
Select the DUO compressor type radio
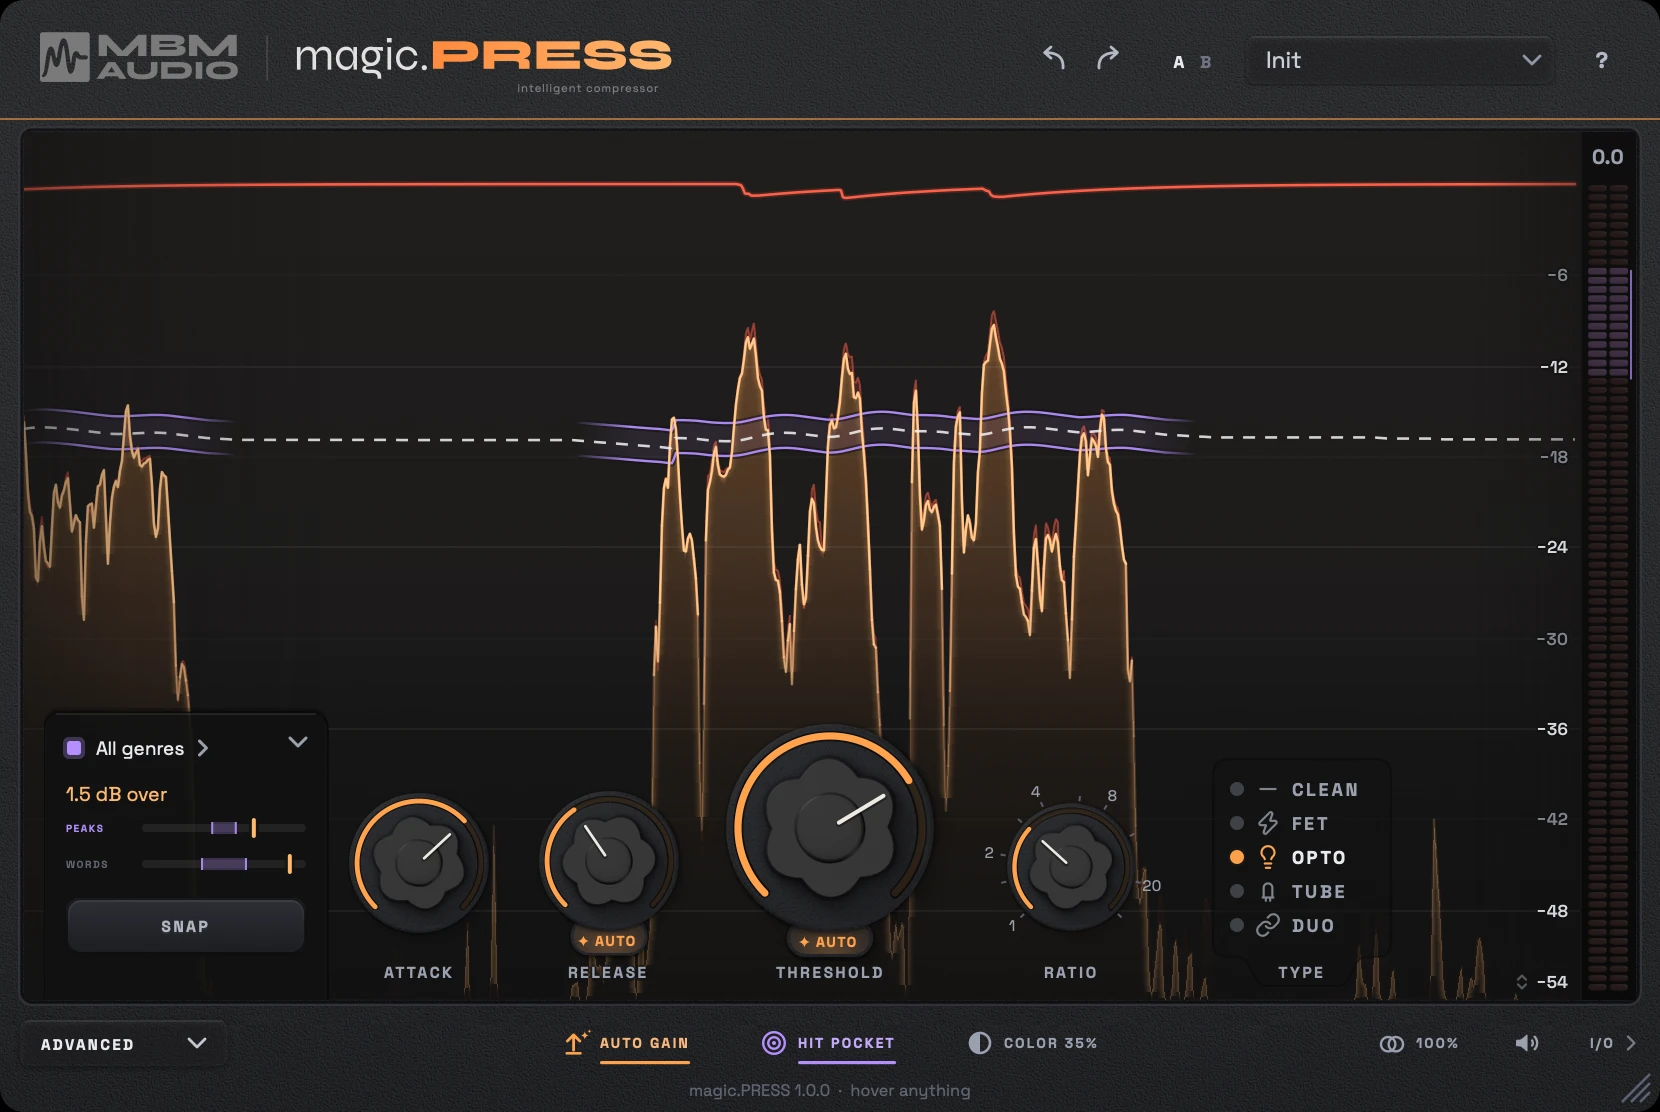1237,925
